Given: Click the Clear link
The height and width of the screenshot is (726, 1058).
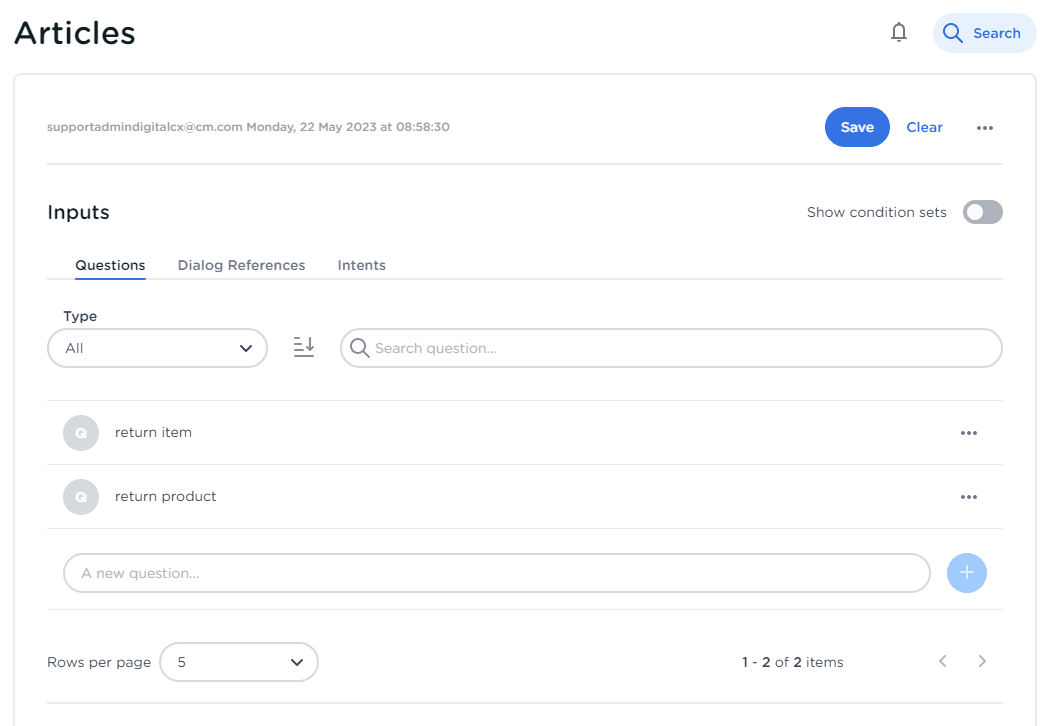Looking at the screenshot, I should tap(924, 127).
